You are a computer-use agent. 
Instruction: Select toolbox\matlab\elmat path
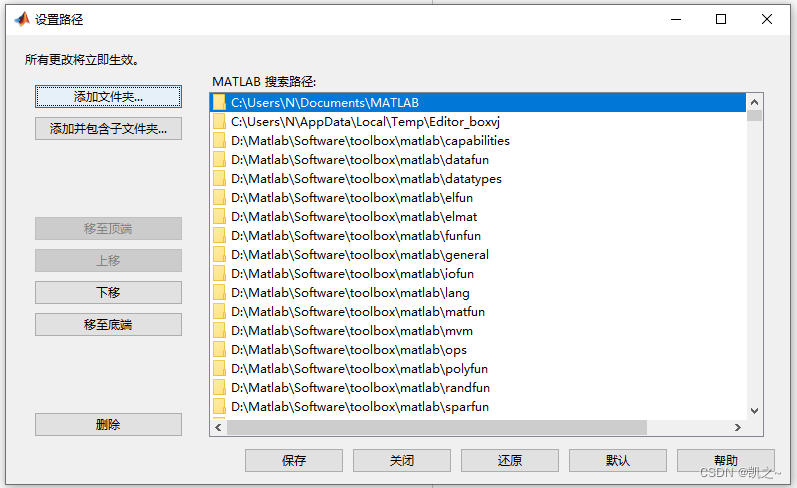point(478,217)
